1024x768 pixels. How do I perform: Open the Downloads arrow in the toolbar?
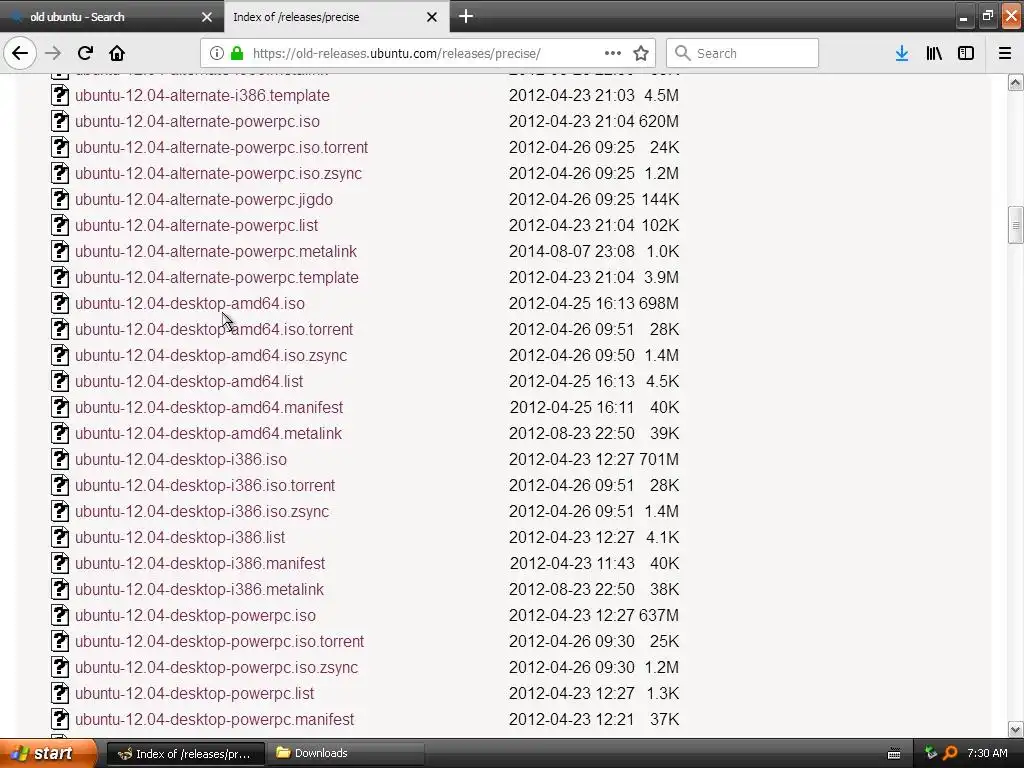[x=902, y=54]
